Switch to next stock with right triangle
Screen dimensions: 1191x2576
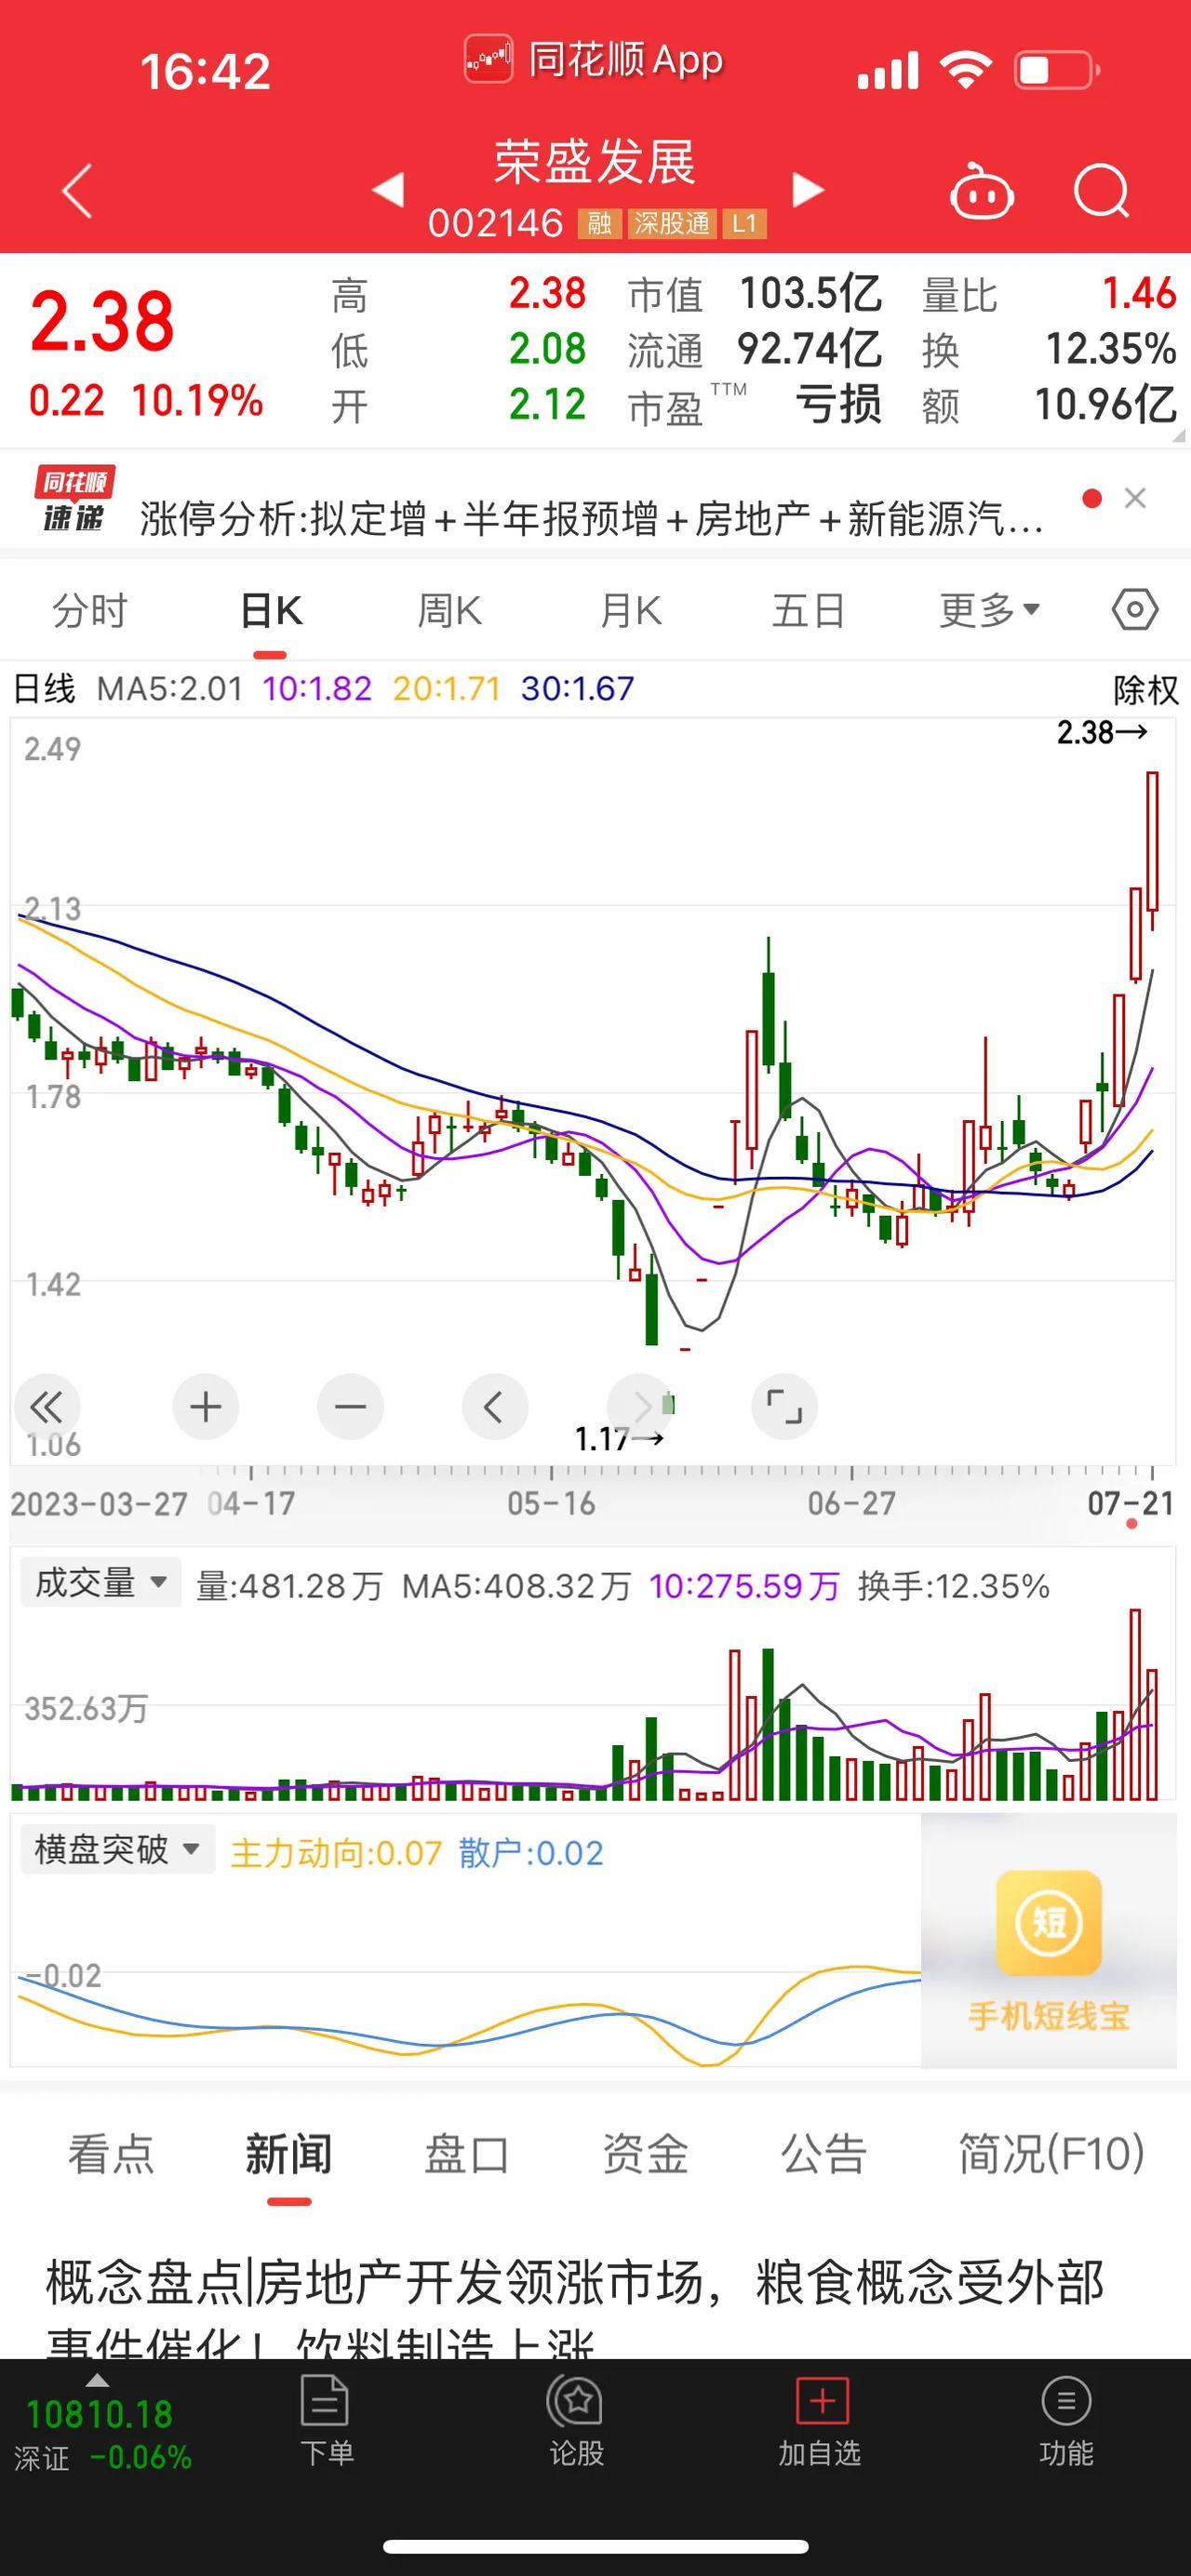pyautogui.click(x=807, y=189)
